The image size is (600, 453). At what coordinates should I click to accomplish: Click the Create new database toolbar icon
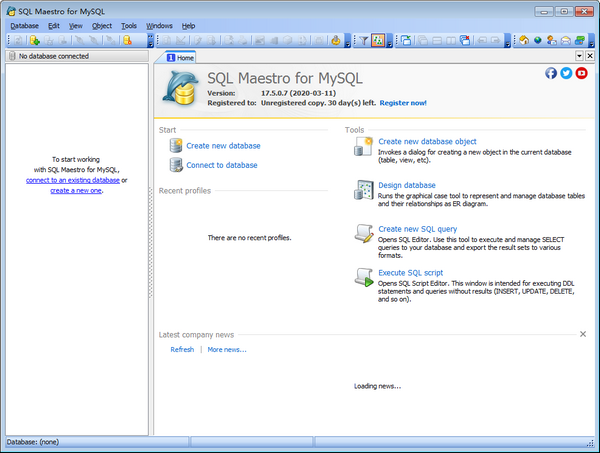[33, 40]
